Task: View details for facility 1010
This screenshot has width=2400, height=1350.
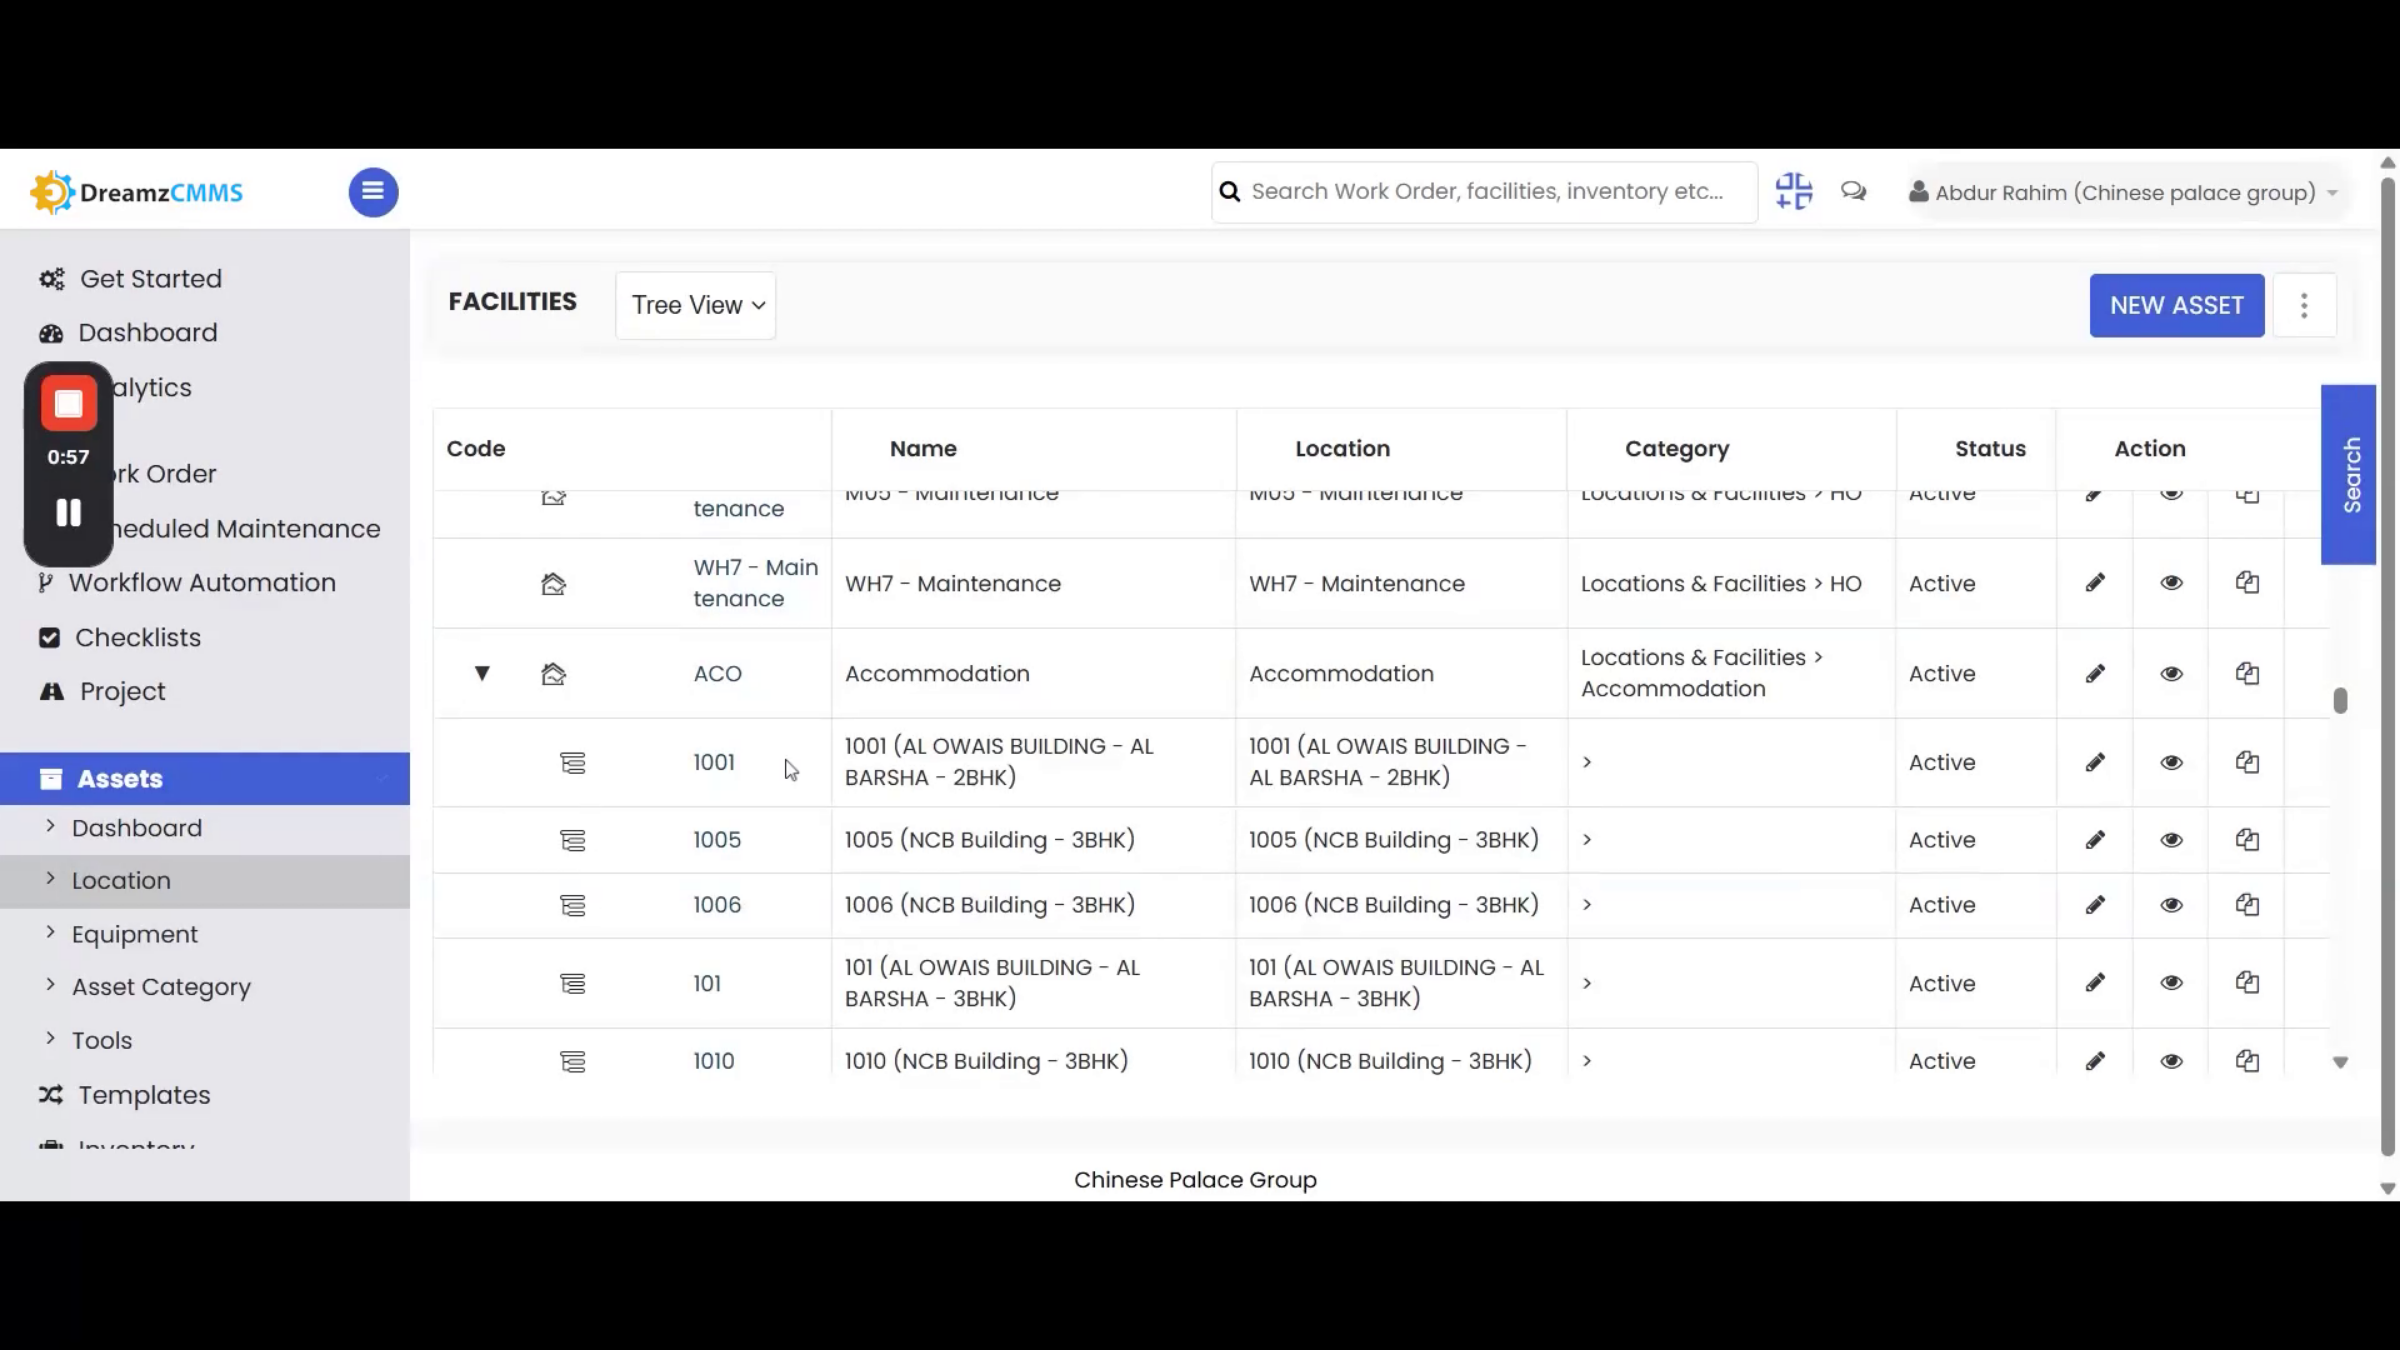Action: point(2171,1061)
